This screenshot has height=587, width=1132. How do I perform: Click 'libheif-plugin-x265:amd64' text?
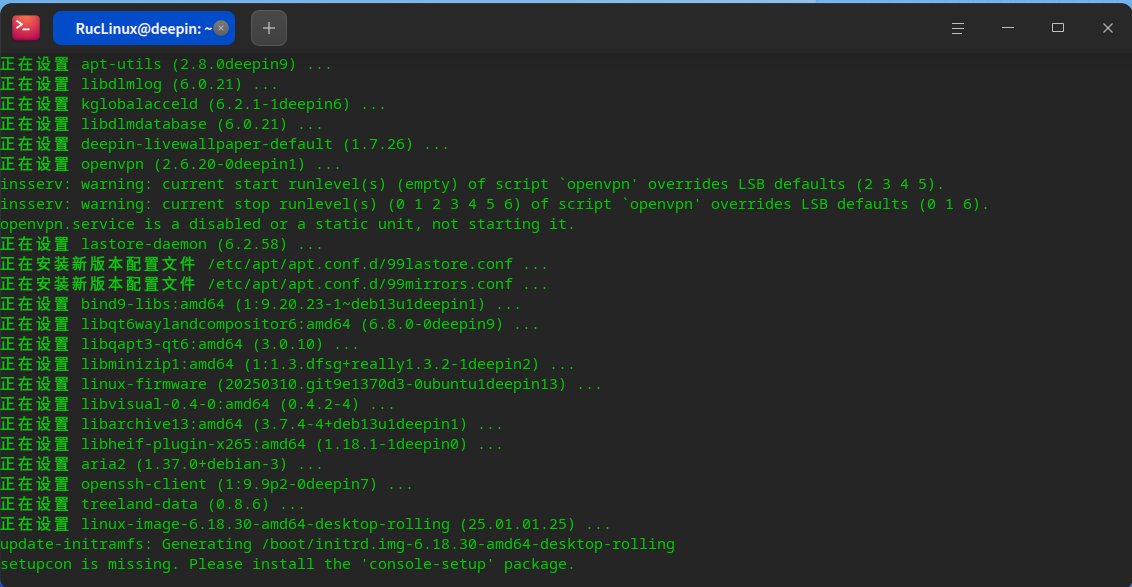click(x=193, y=444)
